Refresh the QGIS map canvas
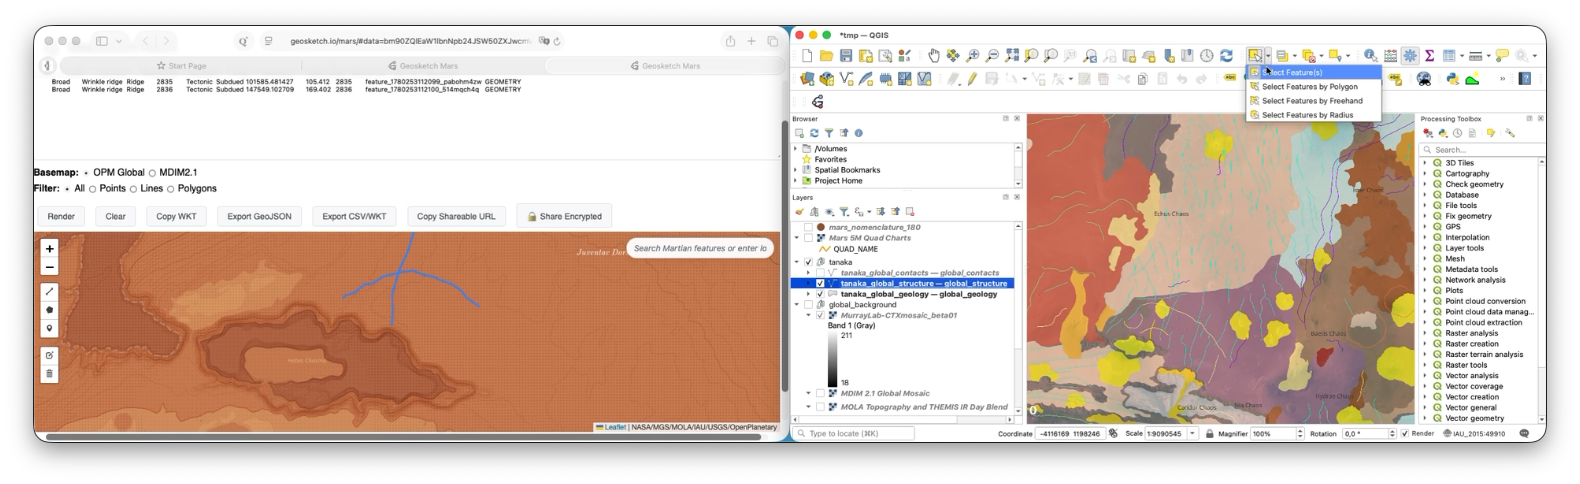This screenshot has width=1580, height=484. coord(1226,56)
